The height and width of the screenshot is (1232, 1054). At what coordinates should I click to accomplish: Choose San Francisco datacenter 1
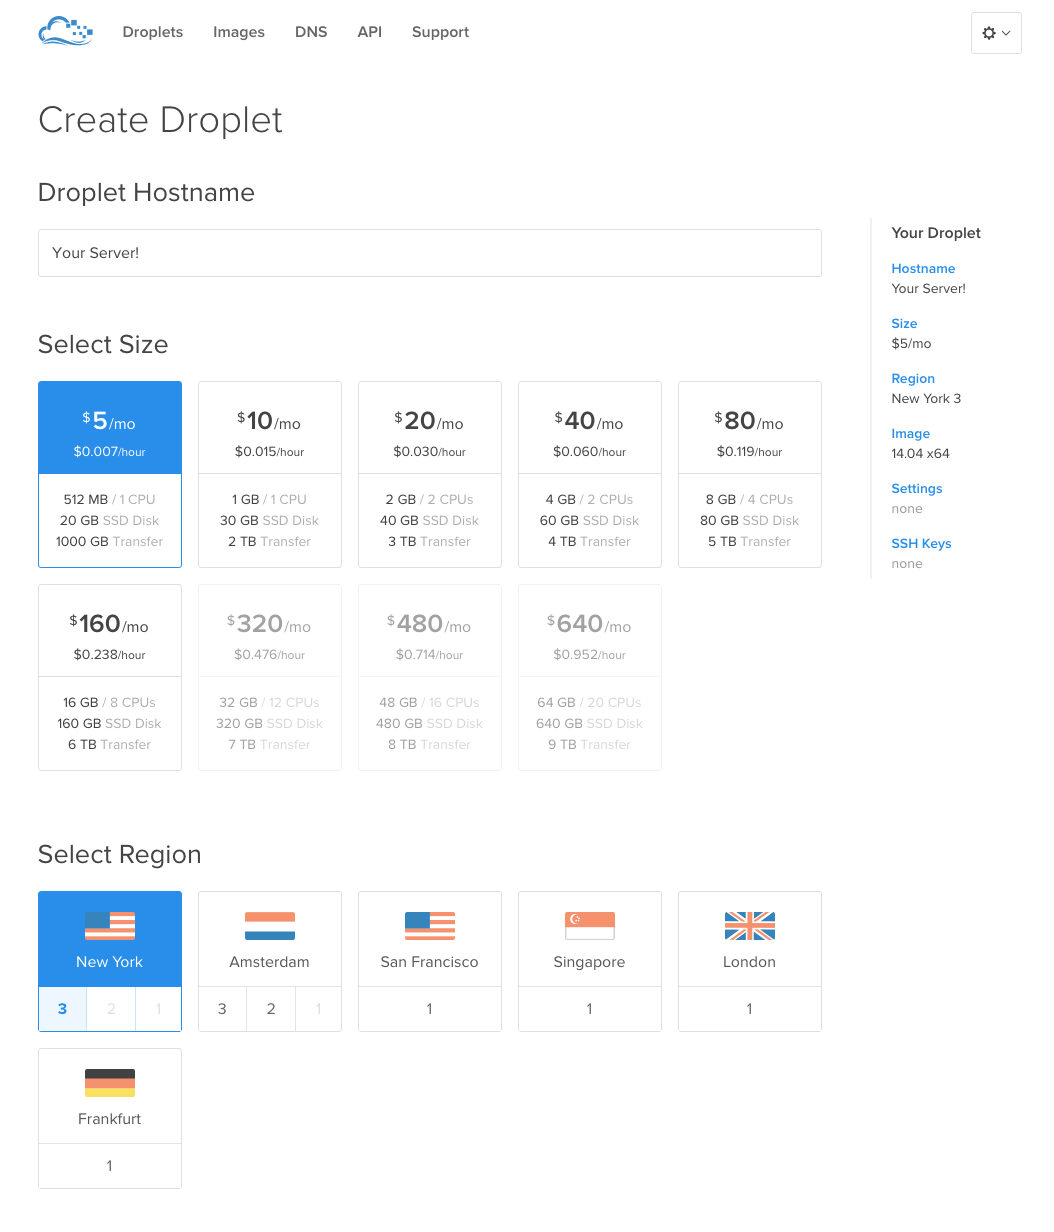[x=430, y=1009]
